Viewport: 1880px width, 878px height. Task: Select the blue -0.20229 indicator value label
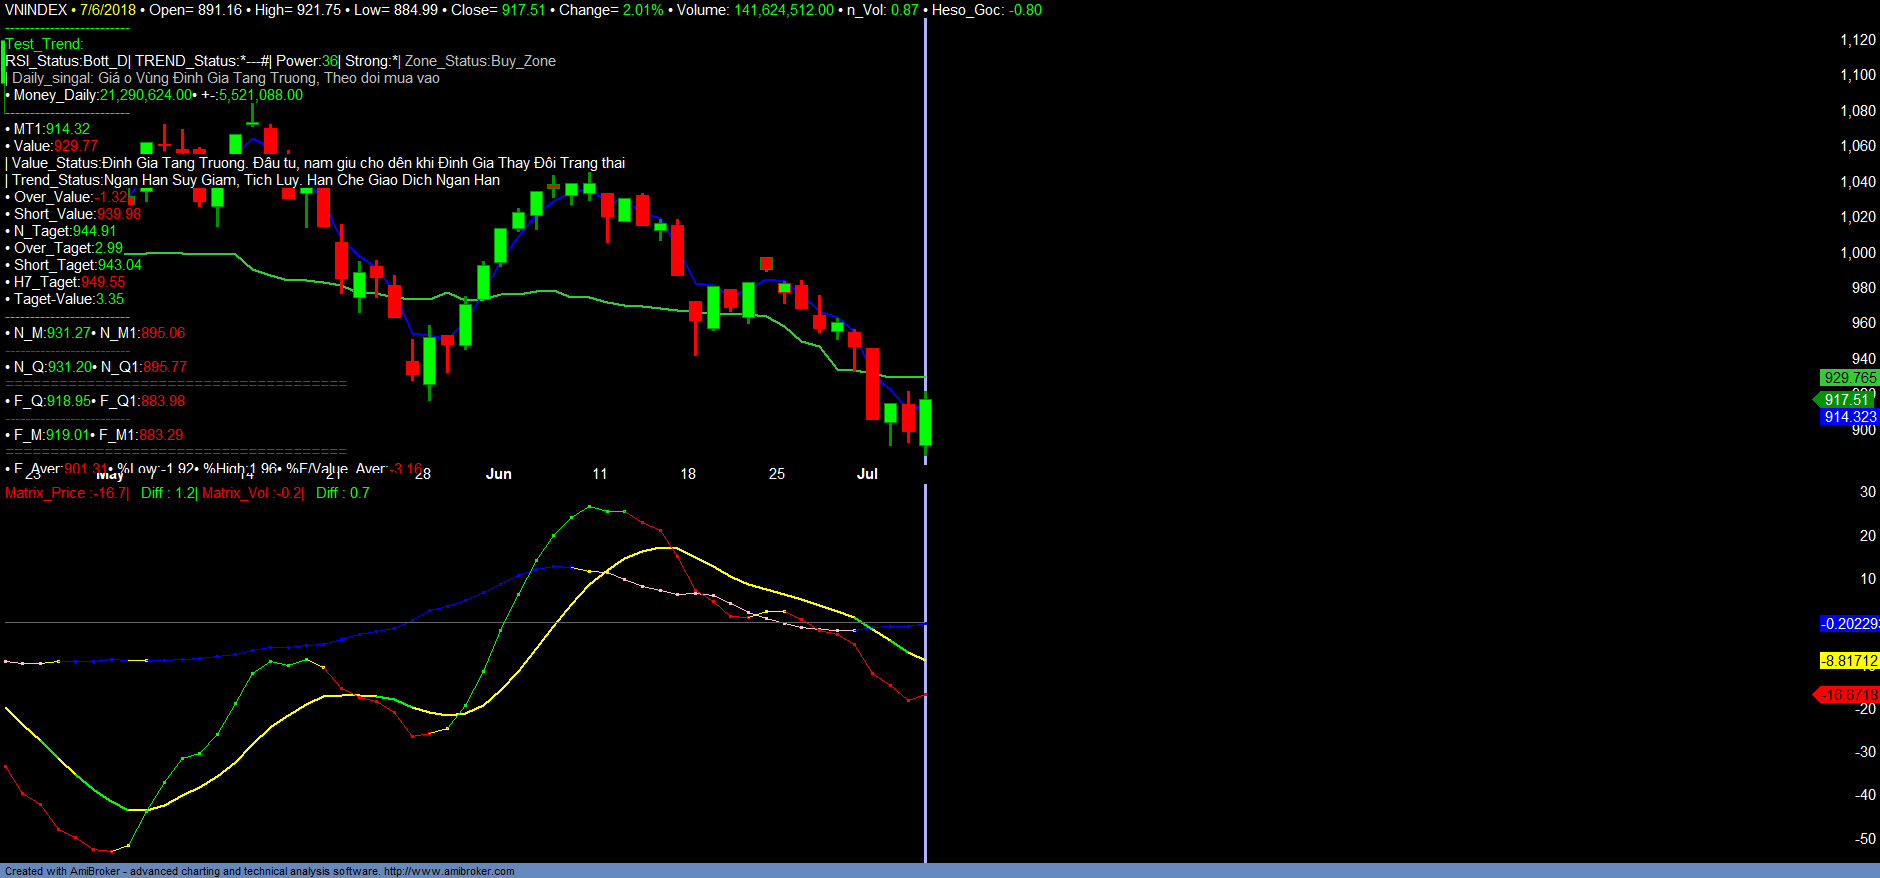1849,624
